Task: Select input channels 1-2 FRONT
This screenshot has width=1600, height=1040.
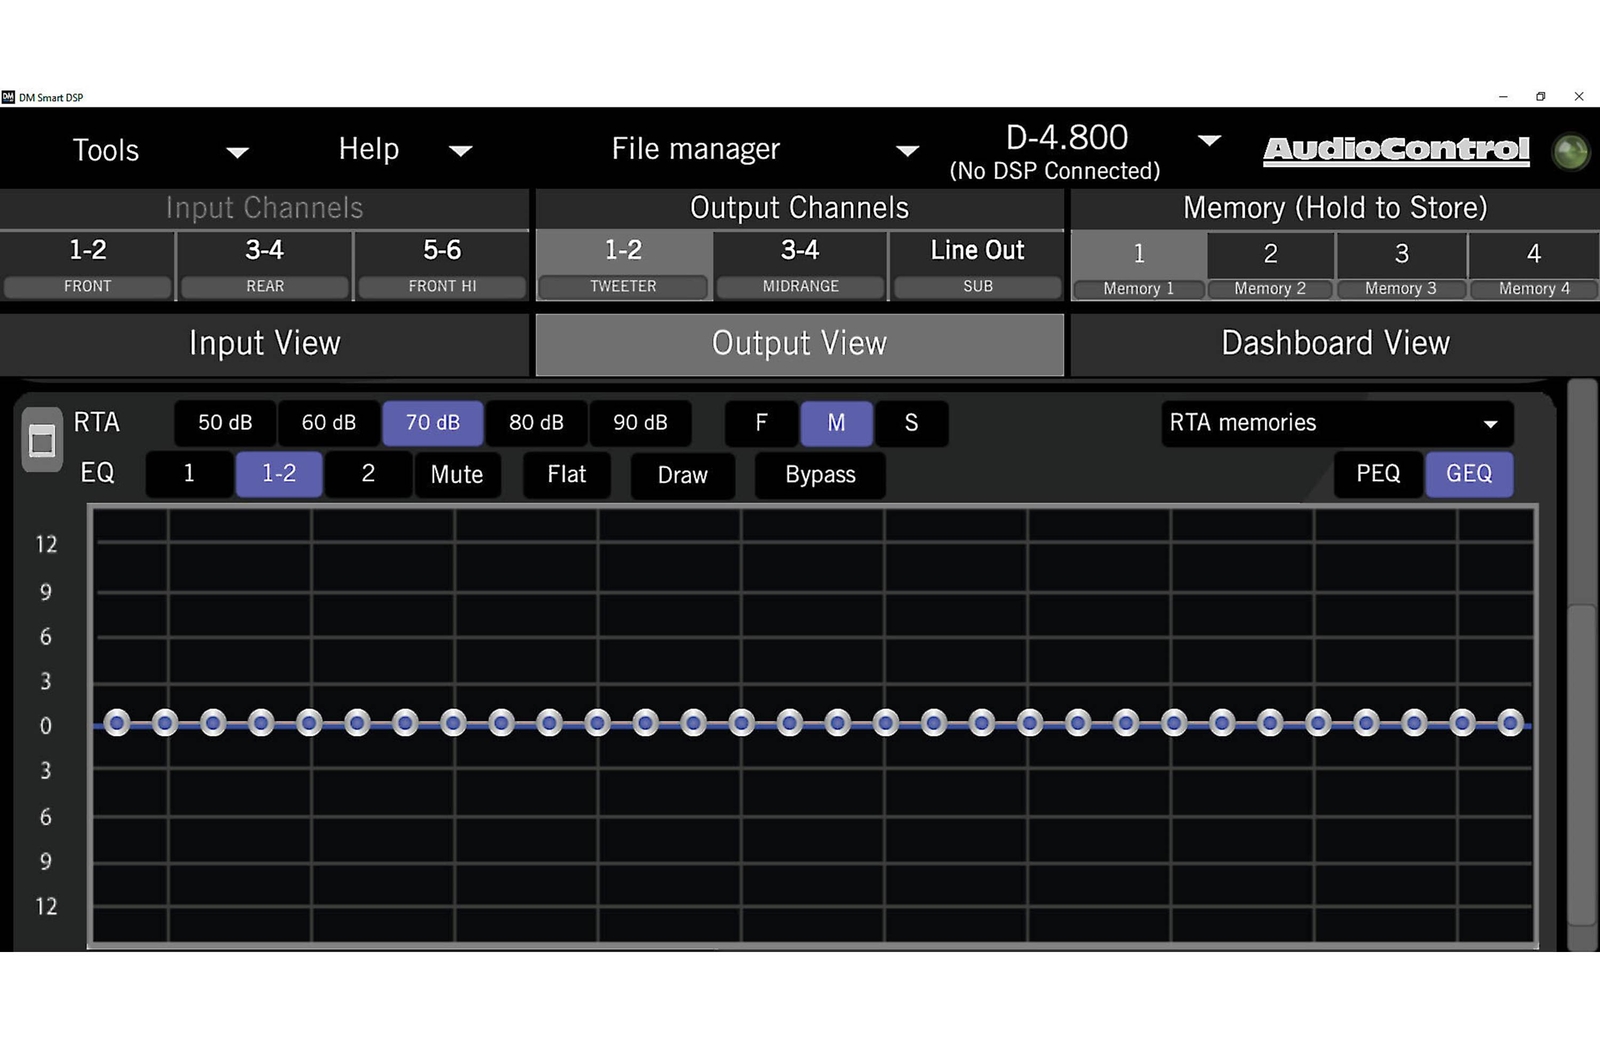Action: [88, 266]
